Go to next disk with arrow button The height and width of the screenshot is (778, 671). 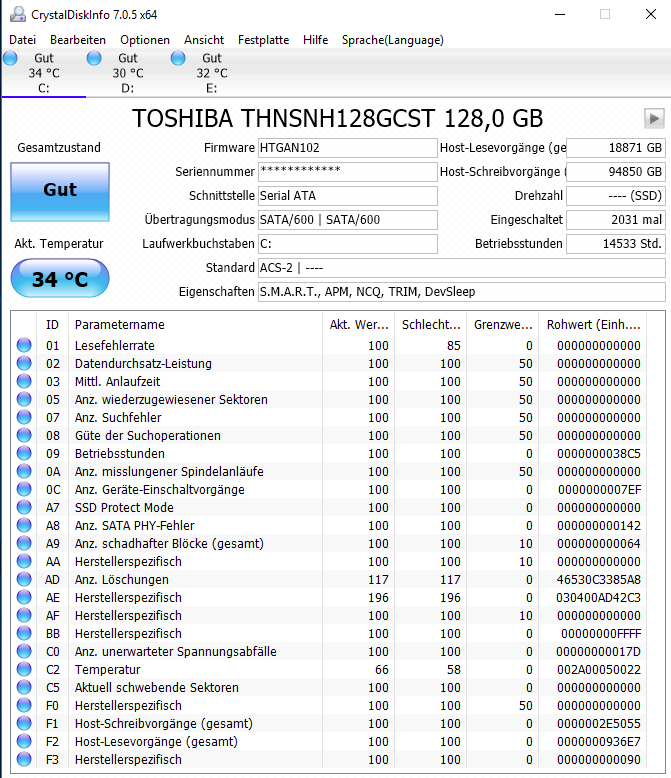654,119
